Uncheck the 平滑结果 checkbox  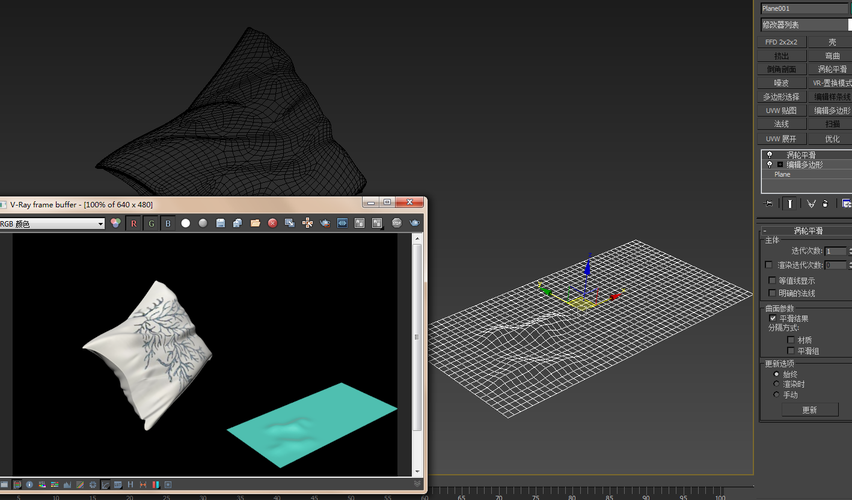(x=772, y=318)
